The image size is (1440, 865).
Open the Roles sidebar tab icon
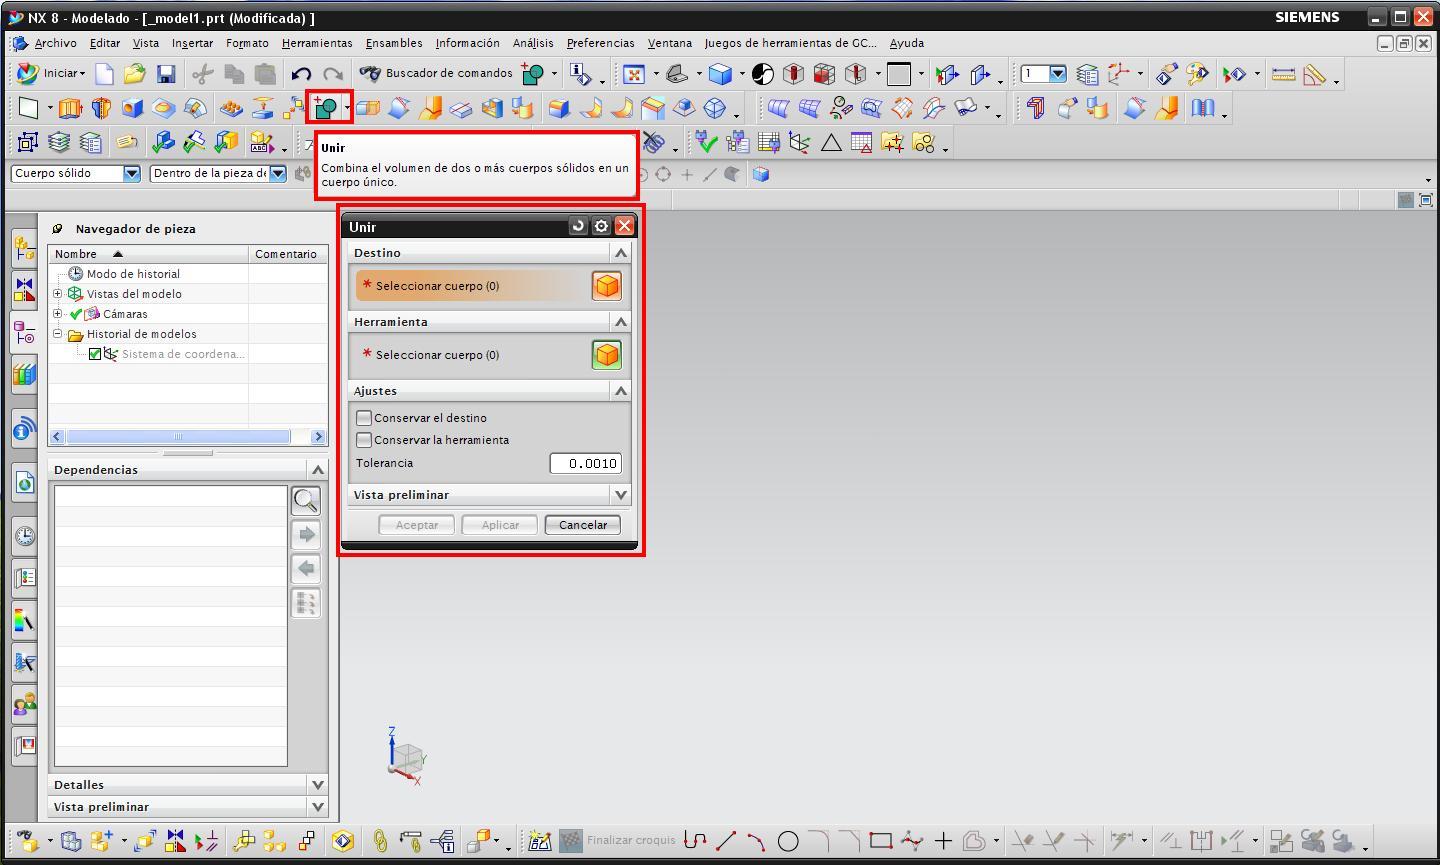(24, 704)
